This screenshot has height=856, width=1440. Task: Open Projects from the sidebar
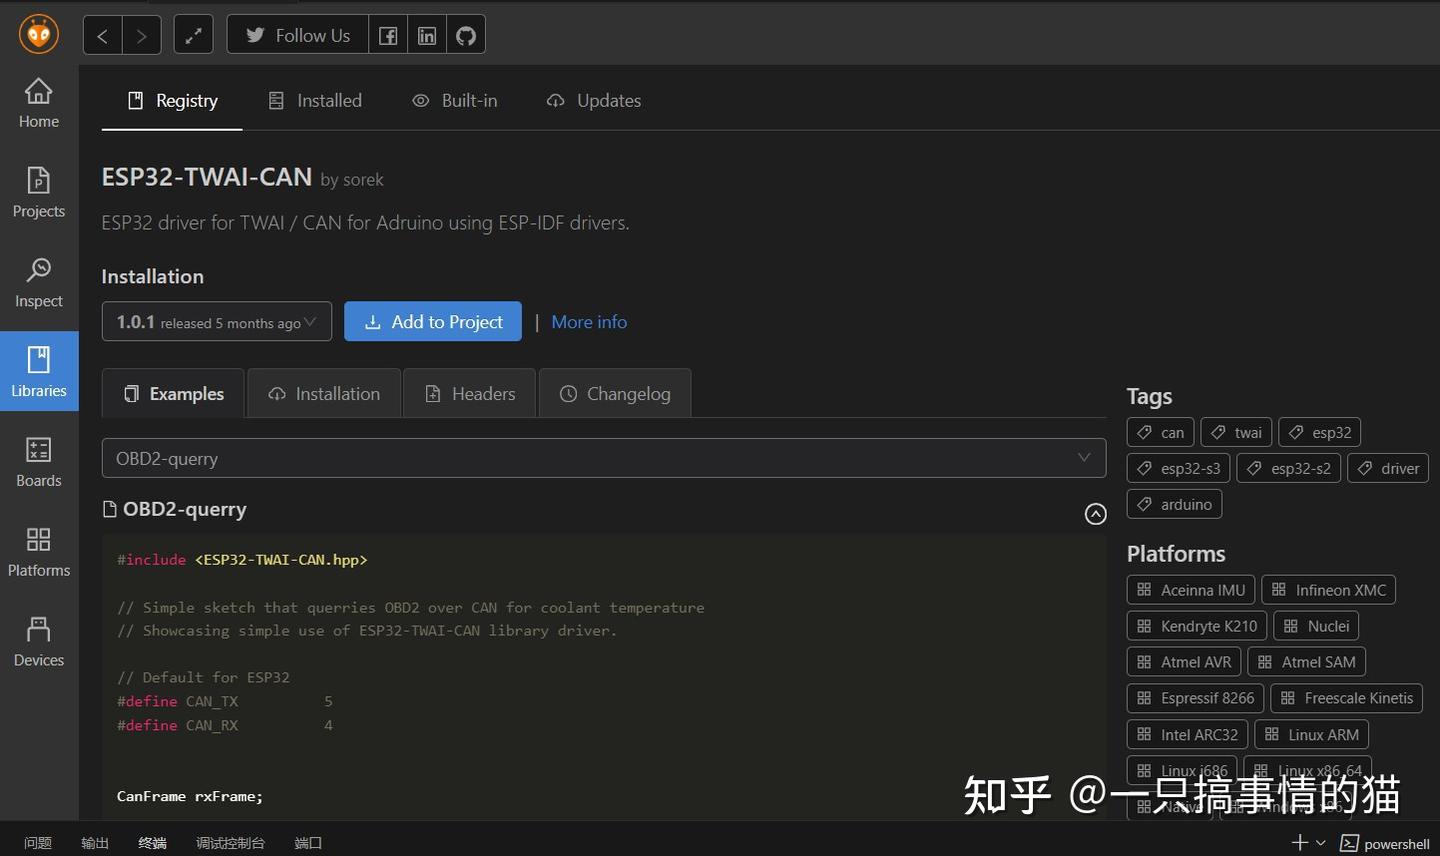pyautogui.click(x=38, y=192)
